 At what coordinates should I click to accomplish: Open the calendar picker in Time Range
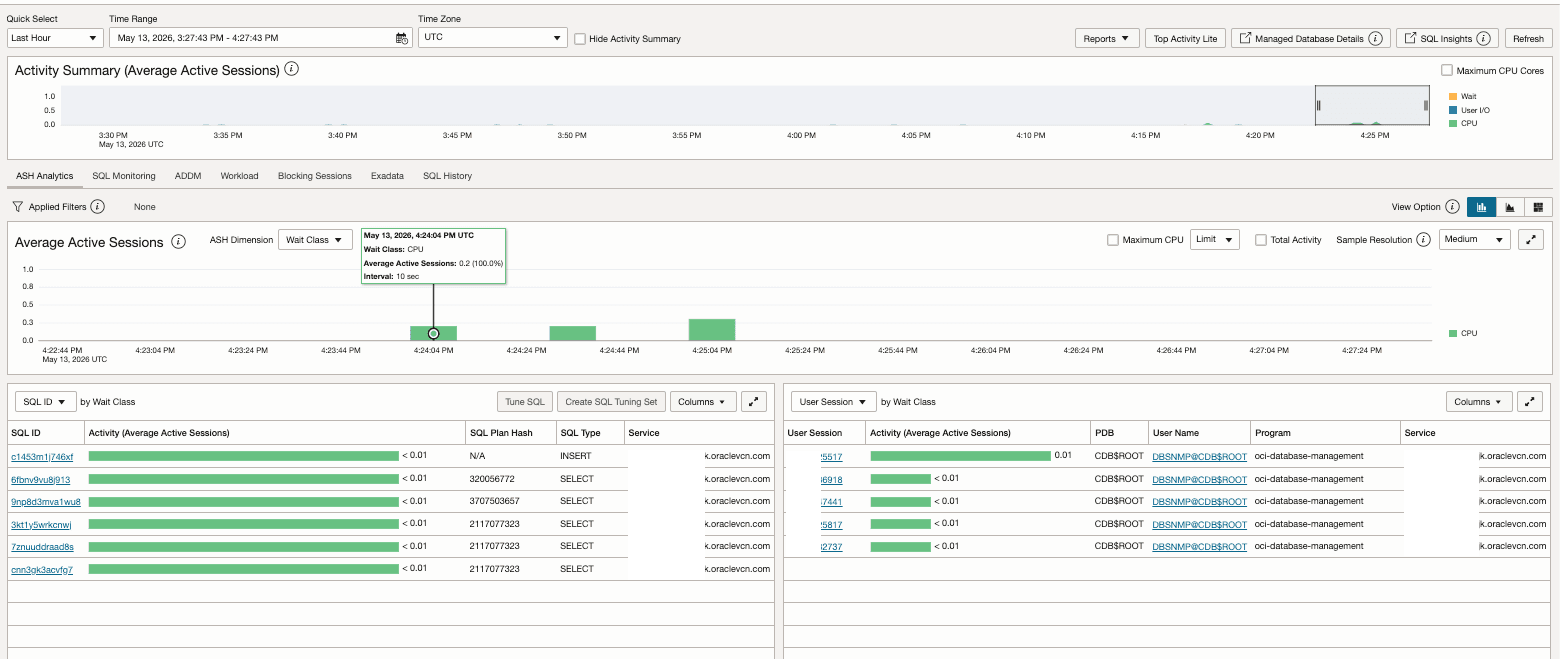(x=401, y=38)
